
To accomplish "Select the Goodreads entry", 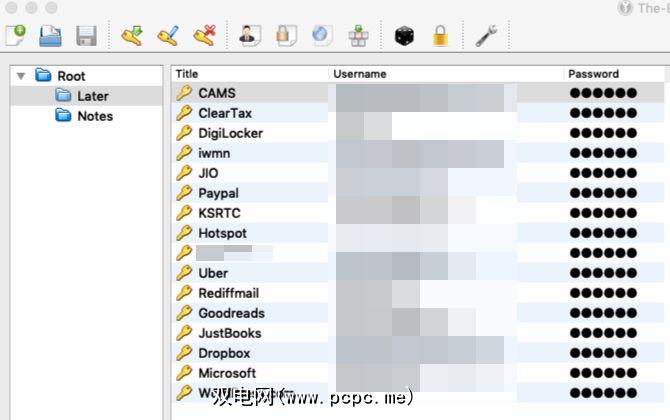I will coord(418,313).
